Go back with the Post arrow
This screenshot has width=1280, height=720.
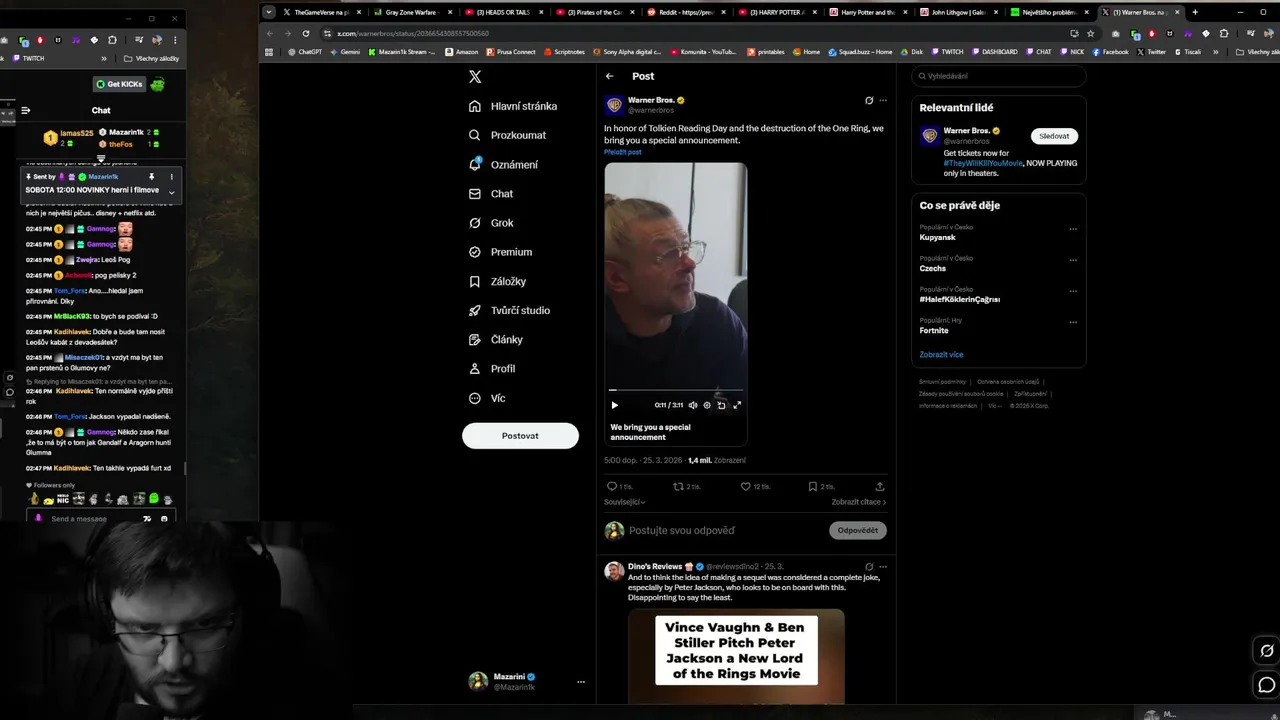click(610, 76)
